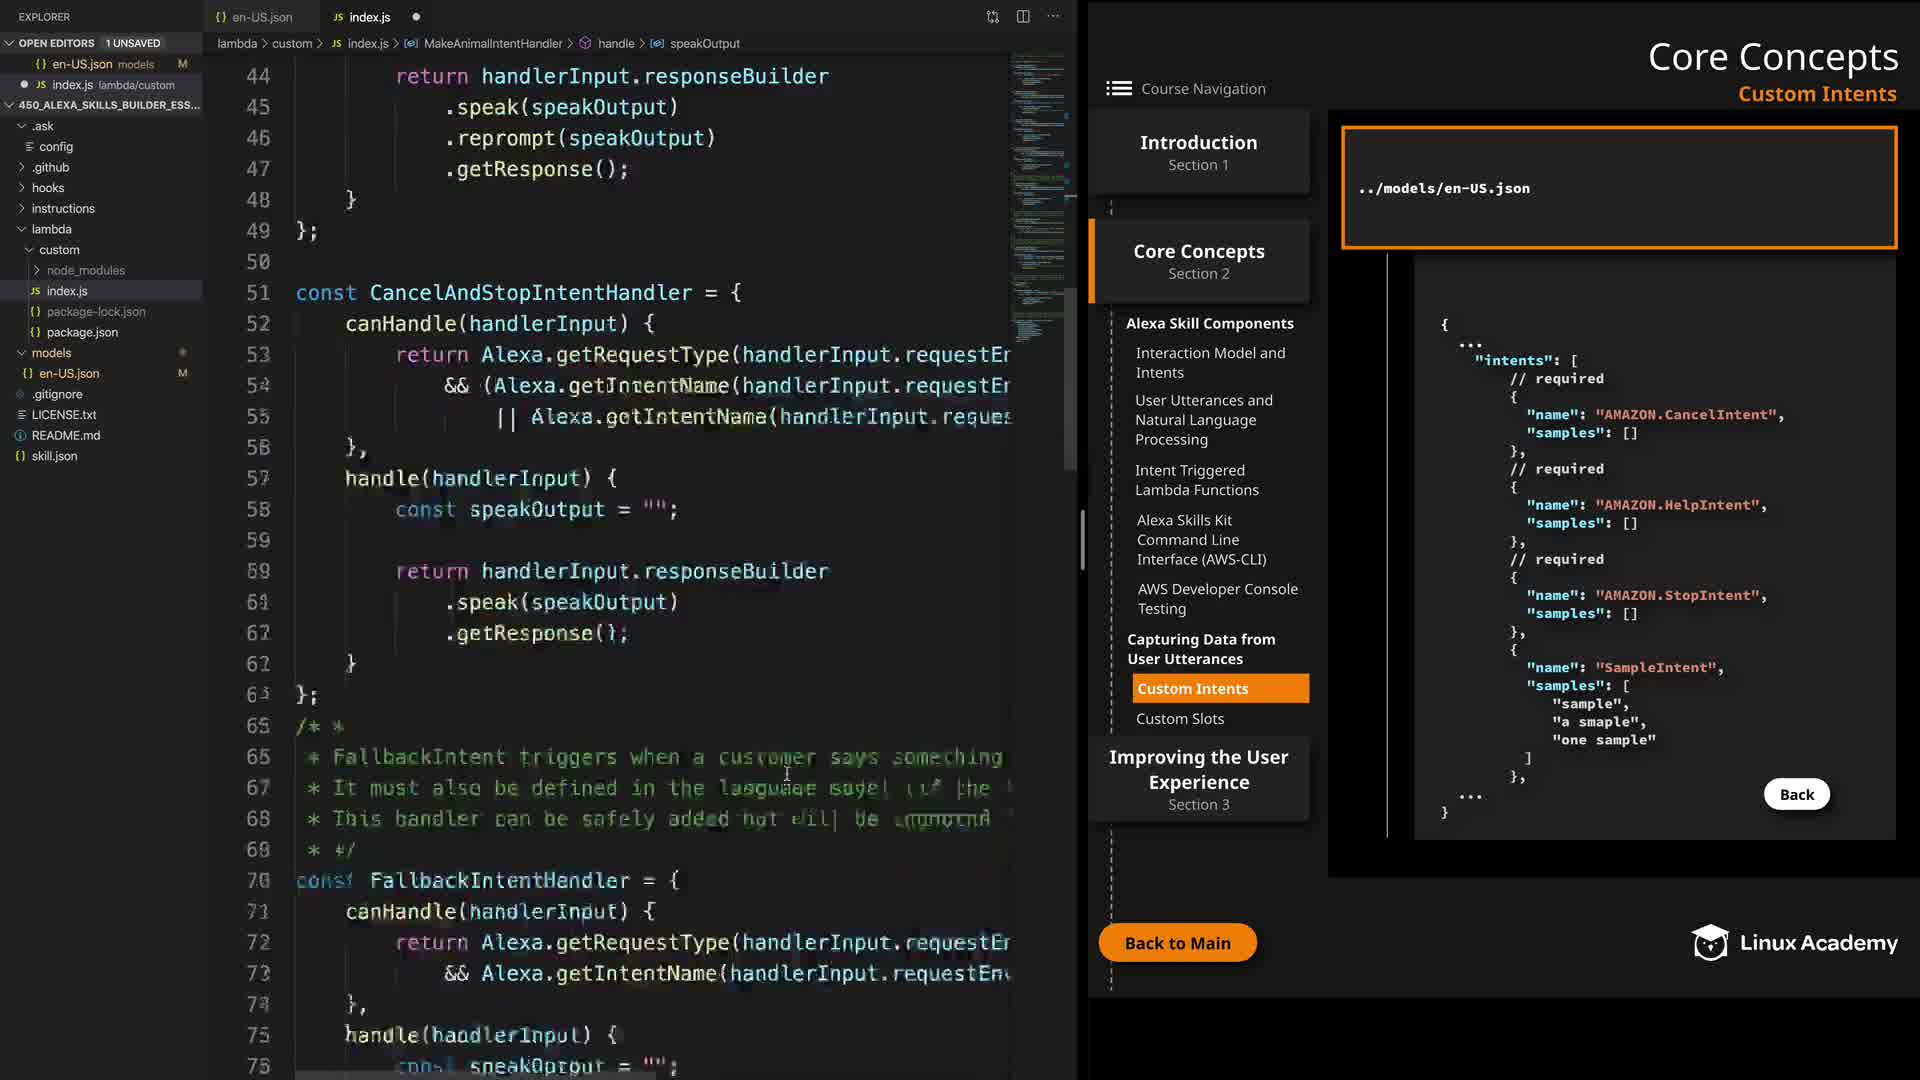
Task: Open skill.json in the explorer
Action: coord(54,456)
